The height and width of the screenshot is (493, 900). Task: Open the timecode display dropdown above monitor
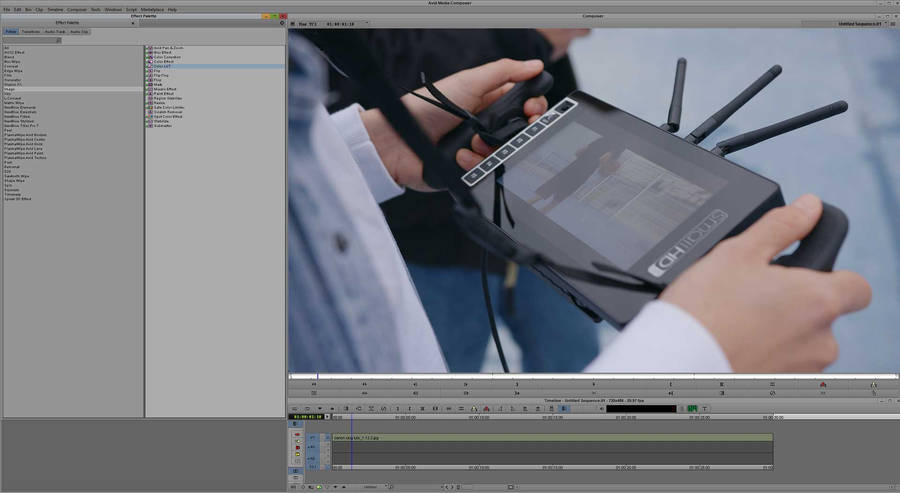point(366,22)
